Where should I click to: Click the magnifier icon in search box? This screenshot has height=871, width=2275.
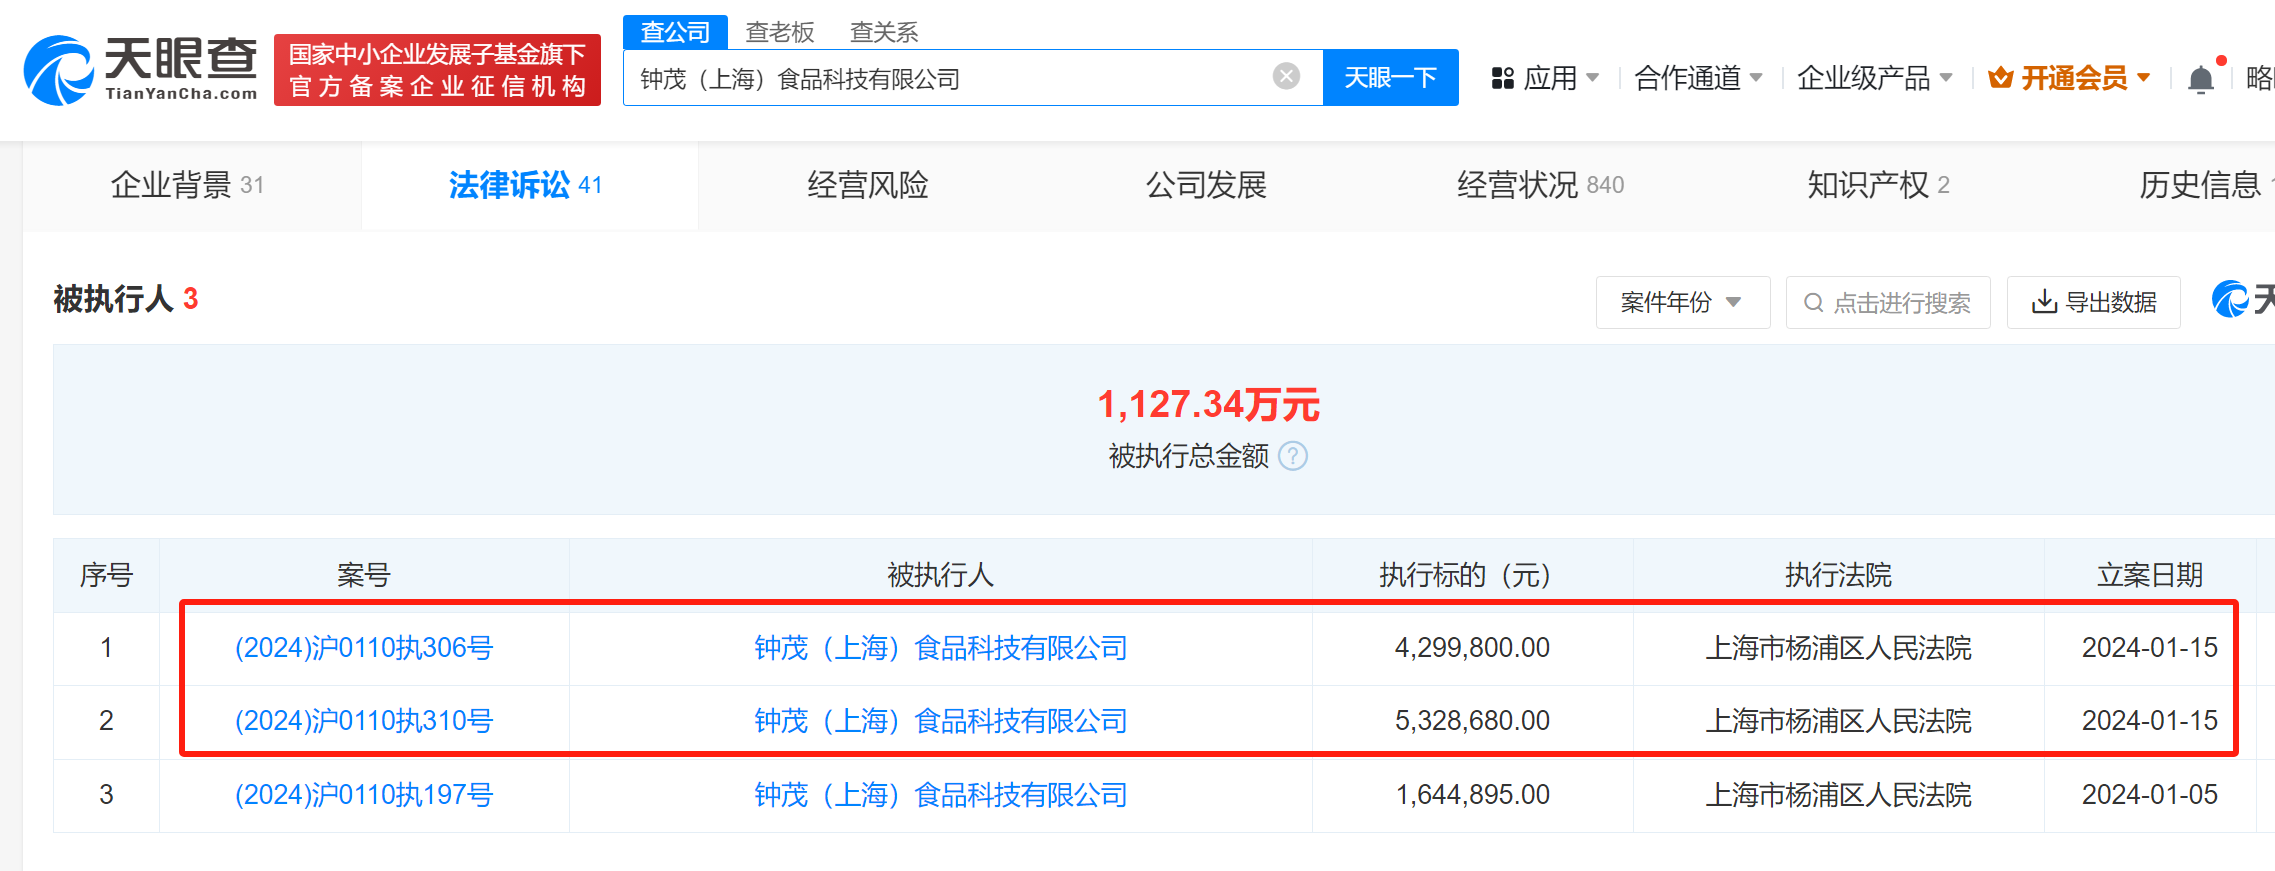coord(1813,302)
